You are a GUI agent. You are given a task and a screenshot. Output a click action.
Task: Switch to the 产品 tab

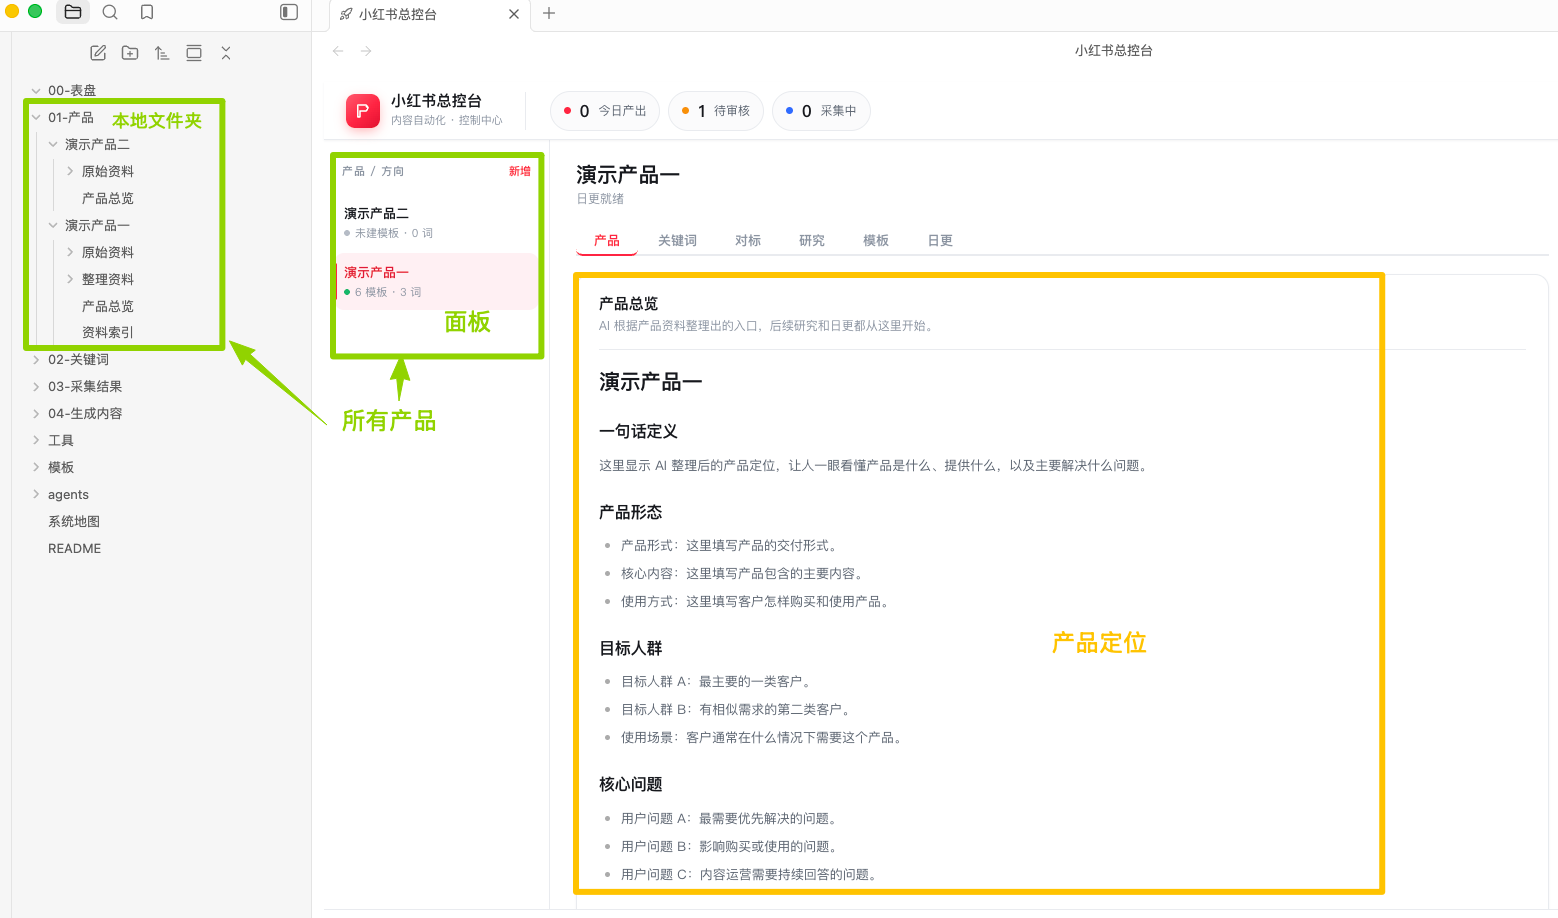tap(607, 240)
